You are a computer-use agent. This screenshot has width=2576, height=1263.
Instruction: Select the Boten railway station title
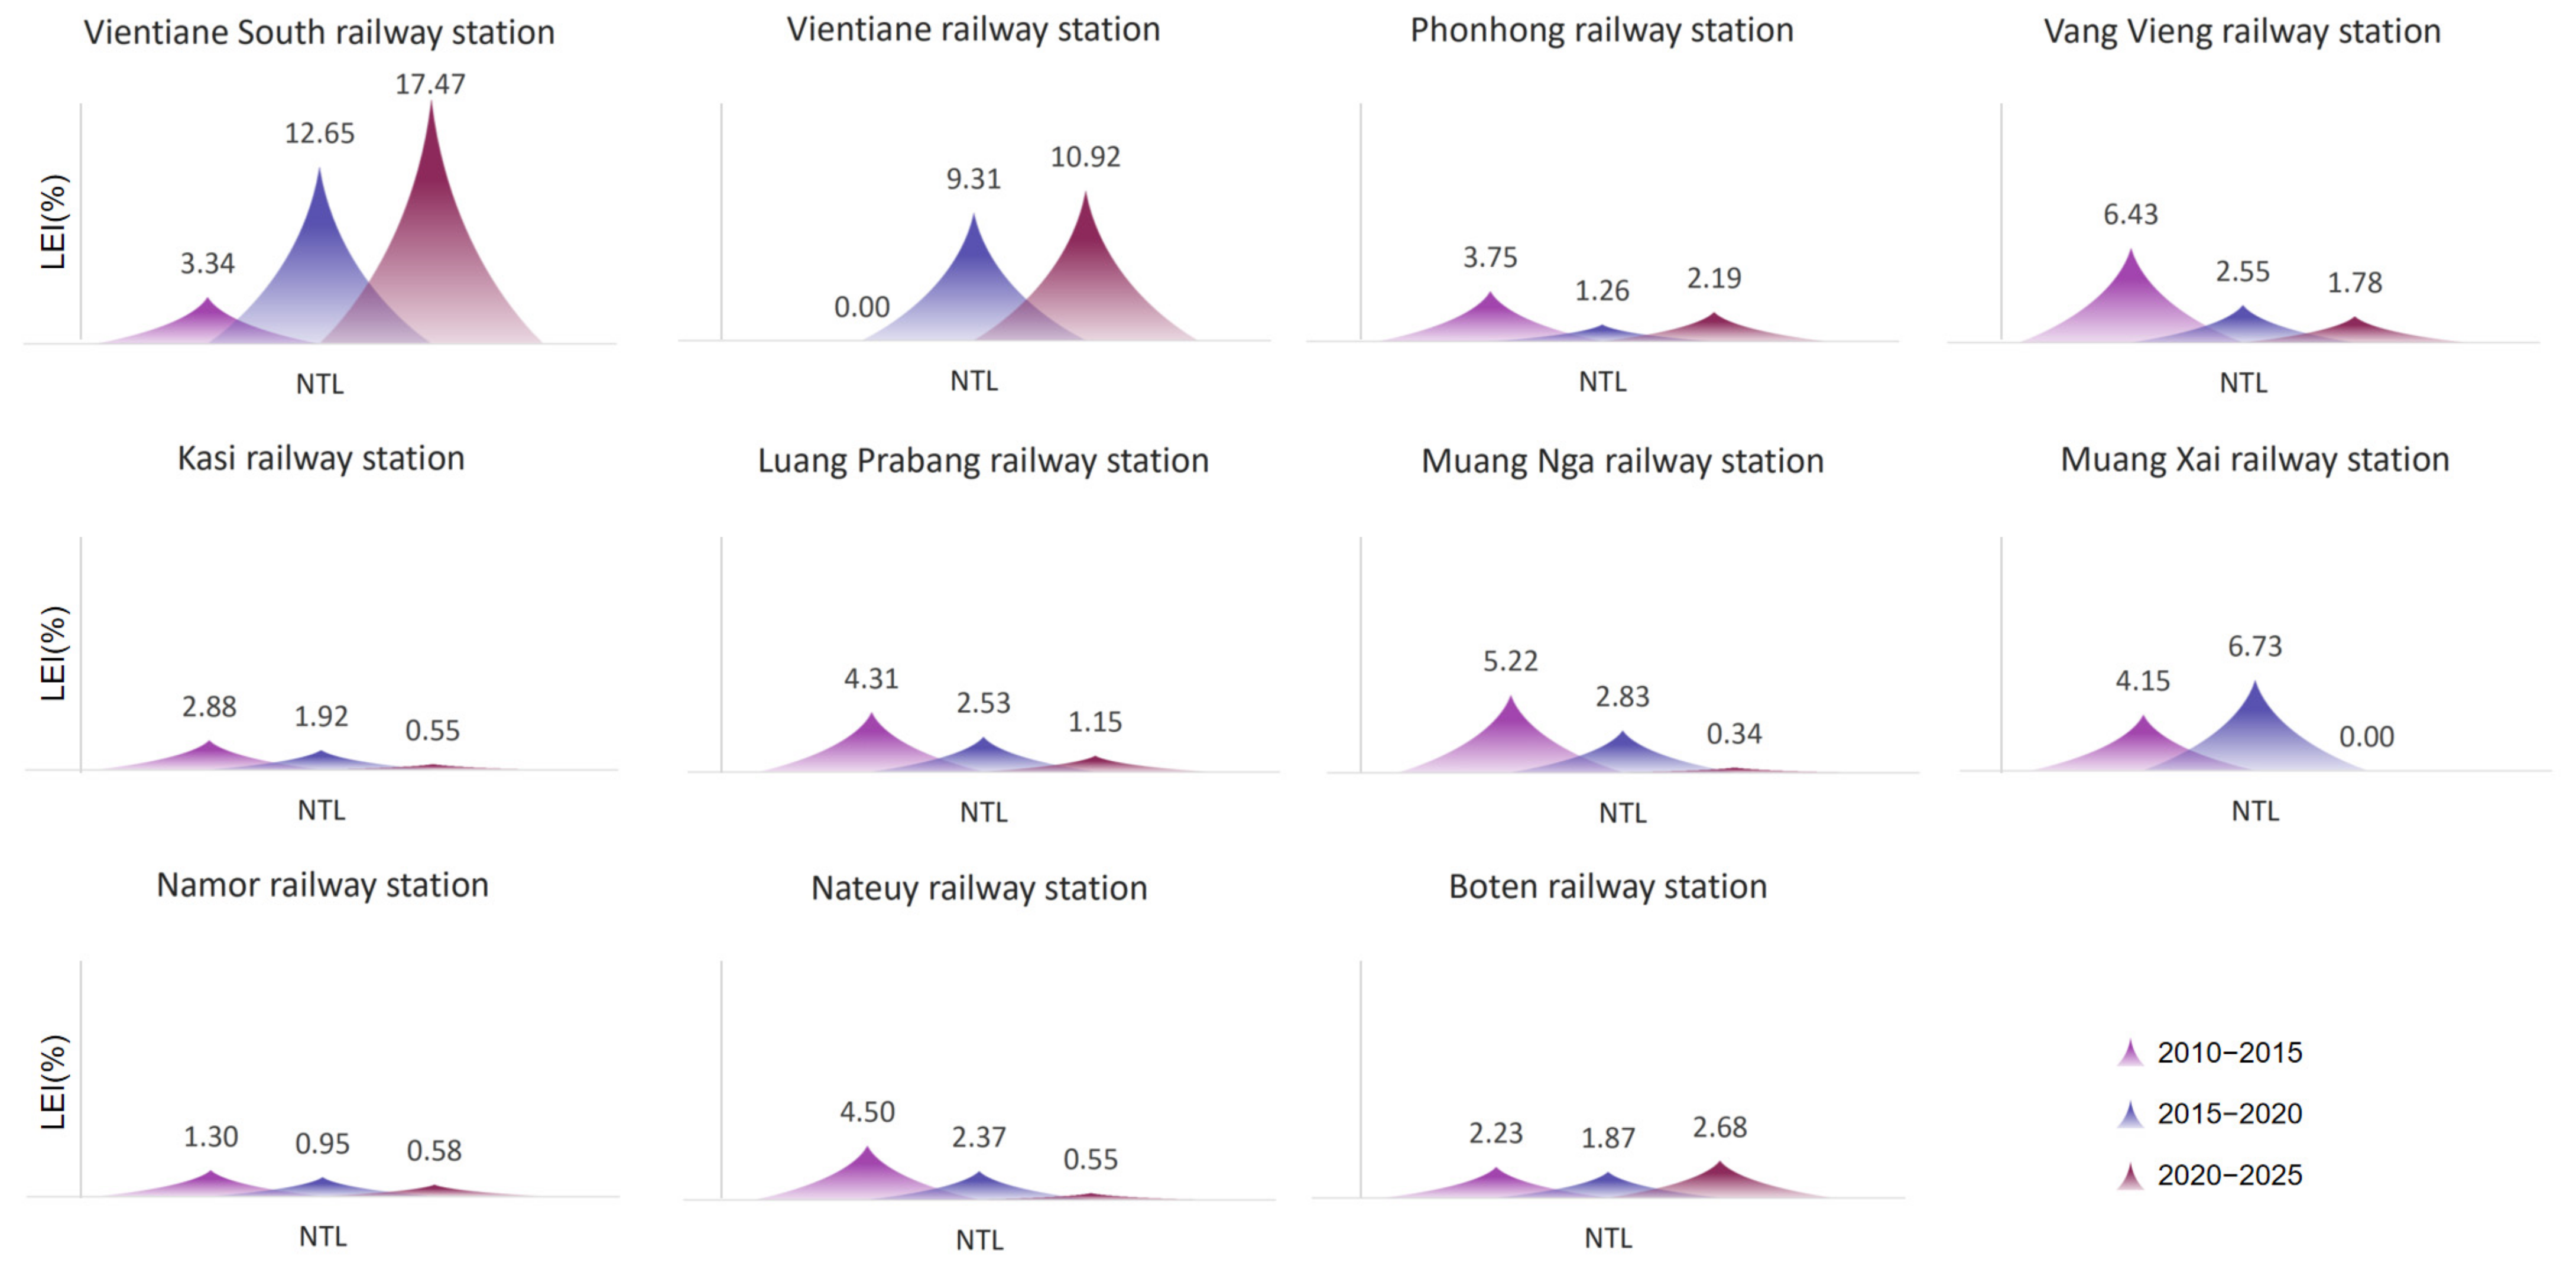tap(1608, 887)
